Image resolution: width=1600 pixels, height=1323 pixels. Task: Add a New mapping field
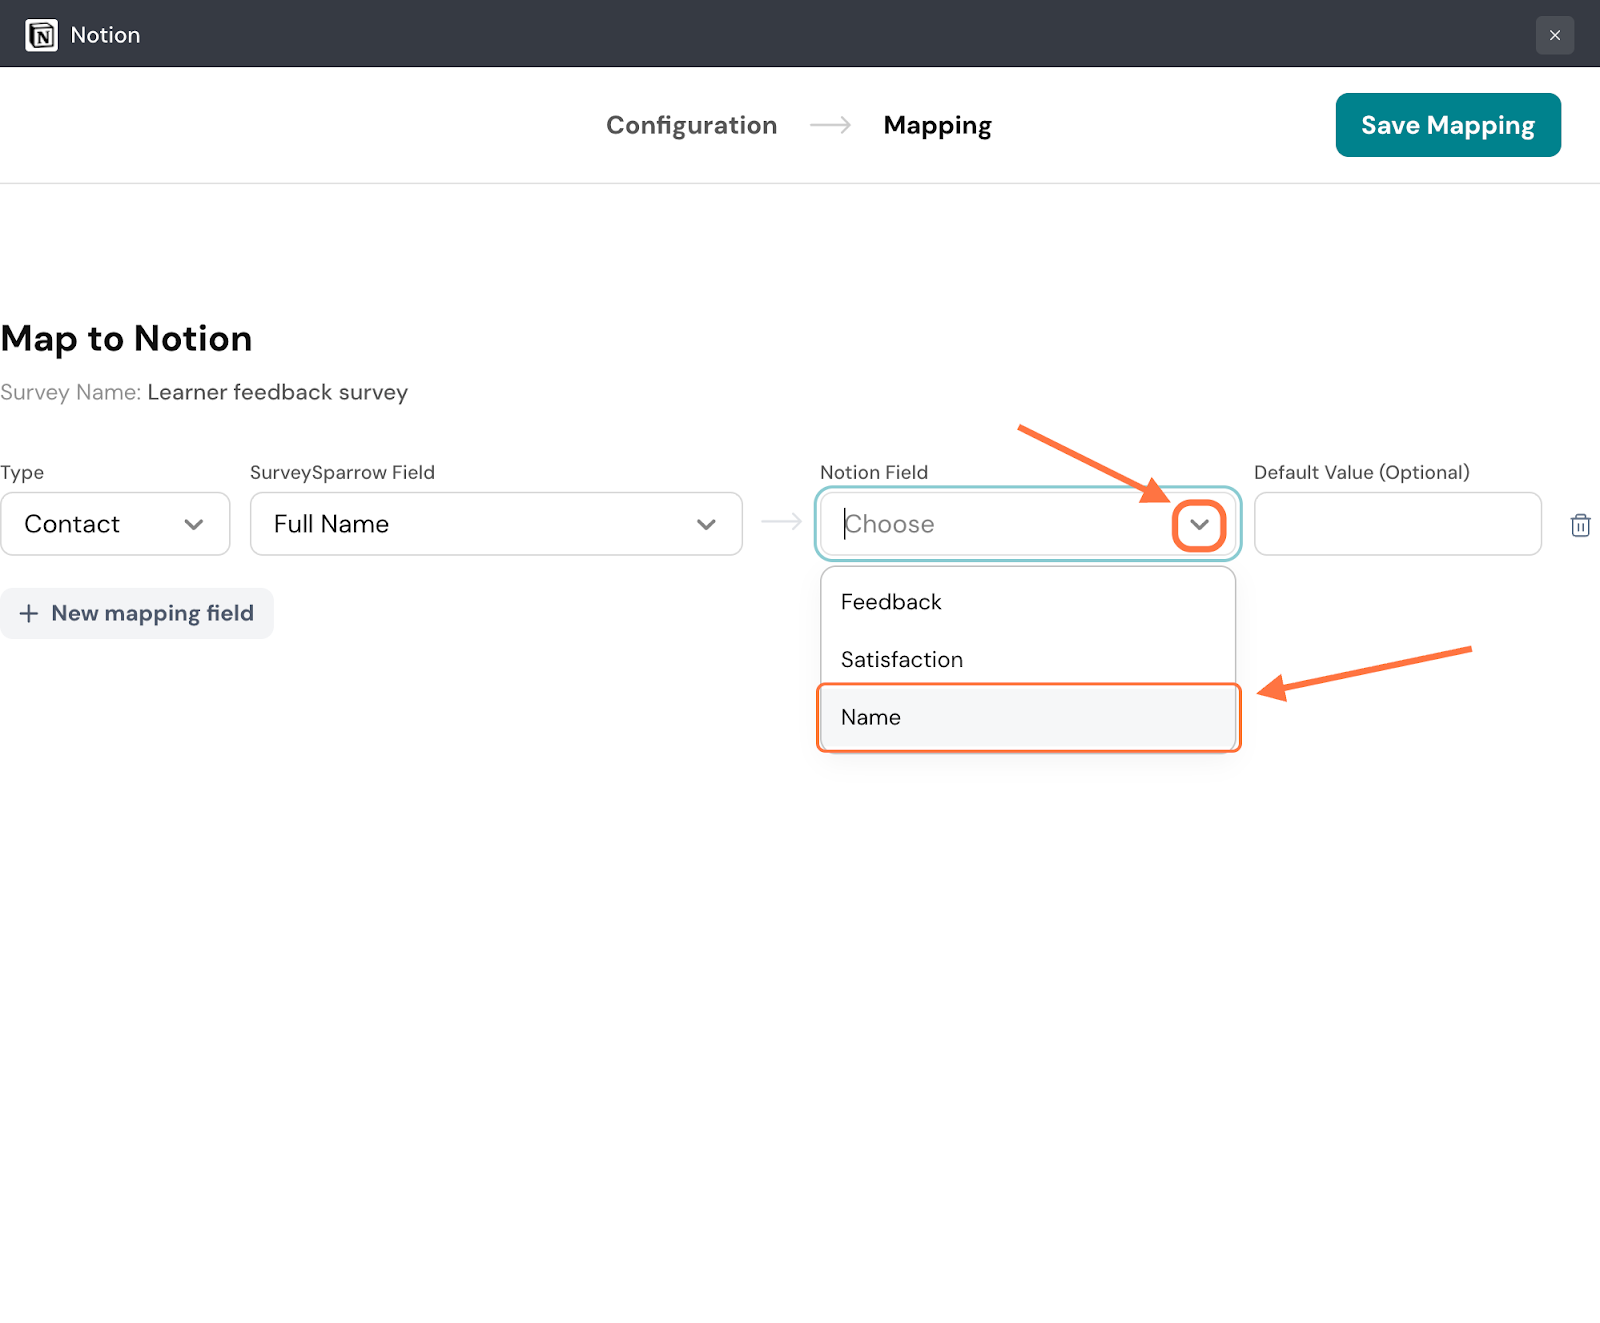[137, 613]
